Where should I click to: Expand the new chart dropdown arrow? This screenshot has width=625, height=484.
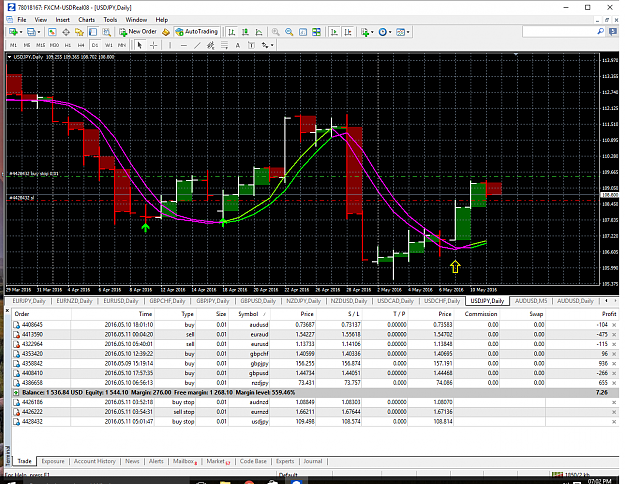click(21, 32)
